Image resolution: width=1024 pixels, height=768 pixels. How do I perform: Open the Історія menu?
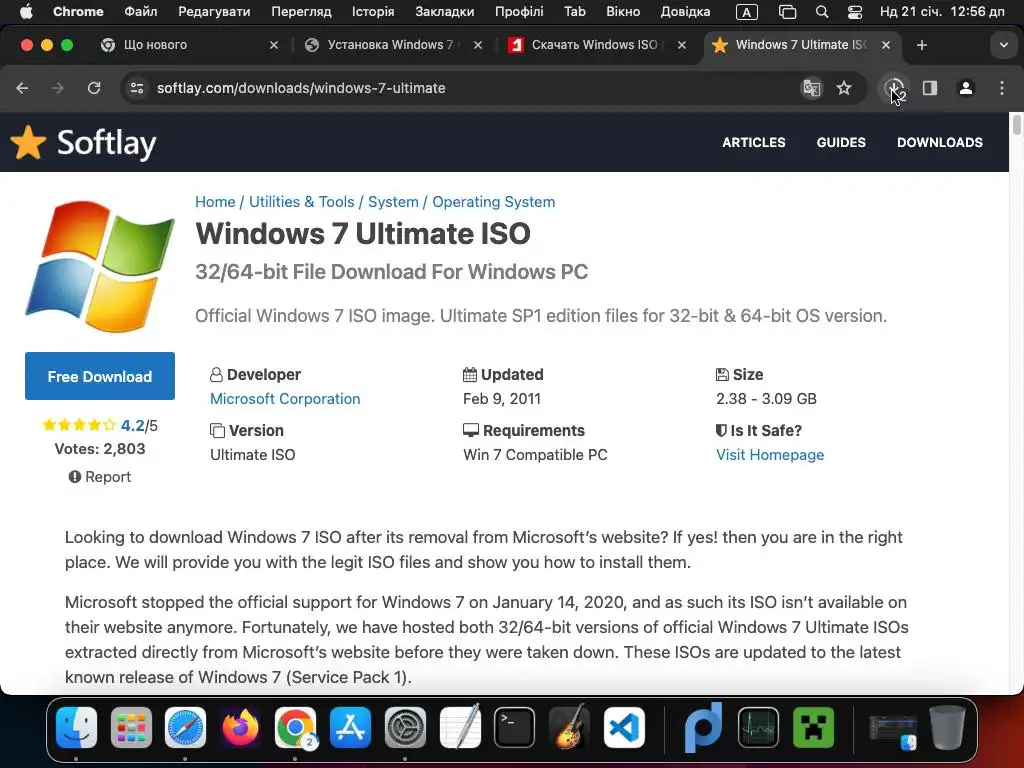point(373,11)
